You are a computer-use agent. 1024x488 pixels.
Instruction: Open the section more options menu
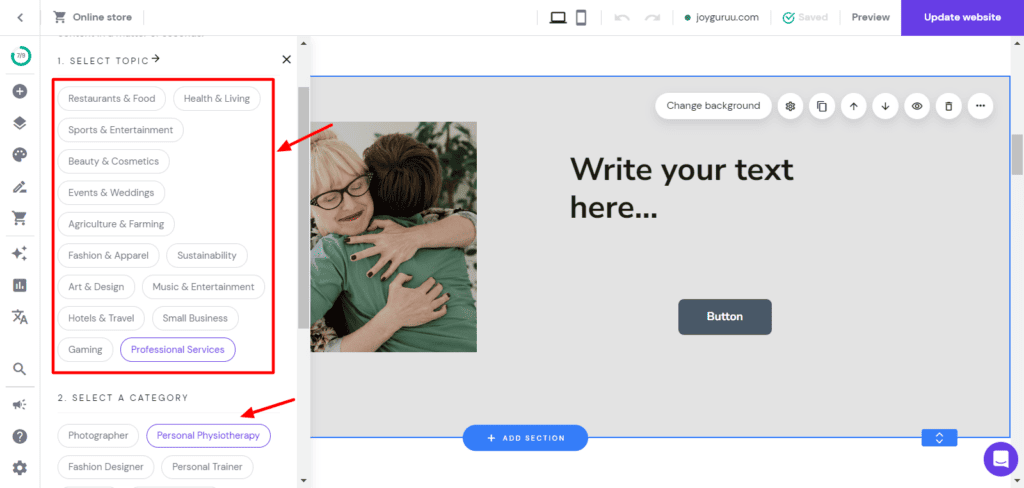[x=980, y=106]
